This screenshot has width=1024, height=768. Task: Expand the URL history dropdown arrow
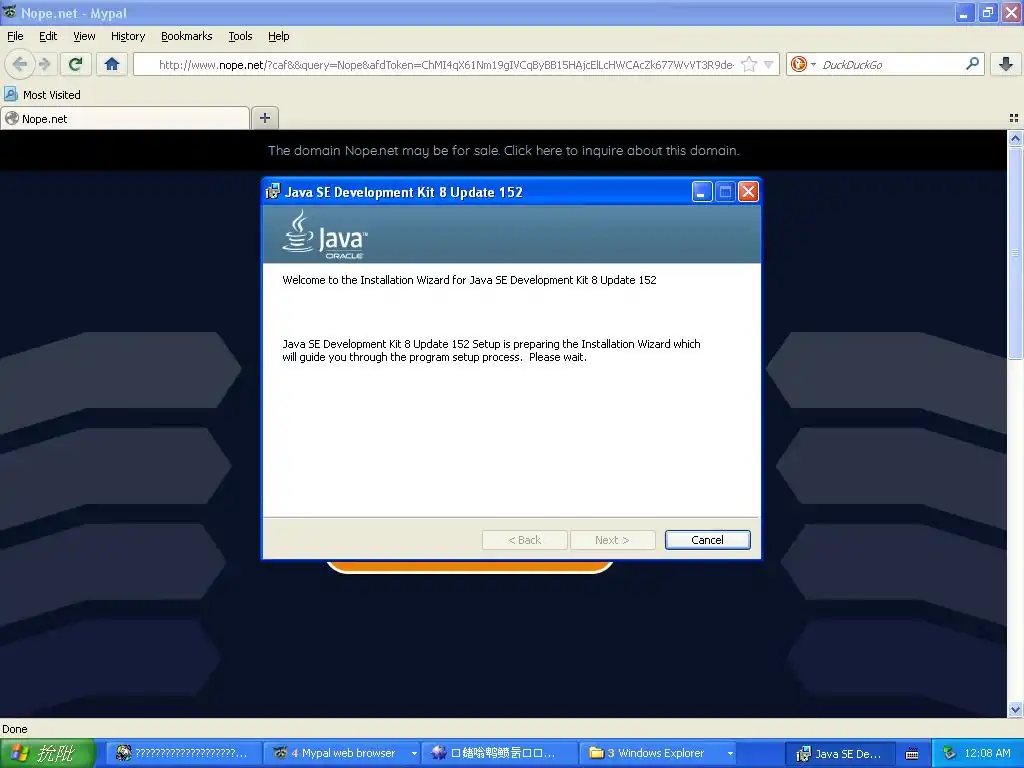(x=769, y=64)
